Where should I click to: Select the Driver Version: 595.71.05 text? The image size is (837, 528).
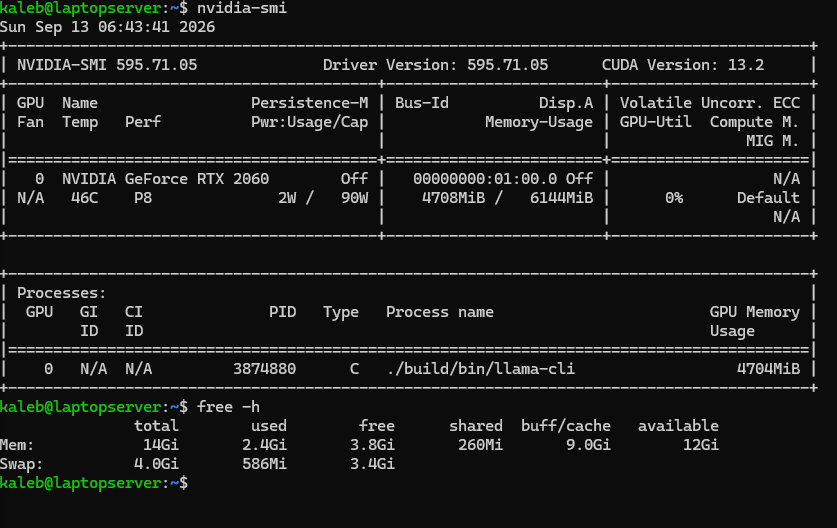(x=435, y=65)
